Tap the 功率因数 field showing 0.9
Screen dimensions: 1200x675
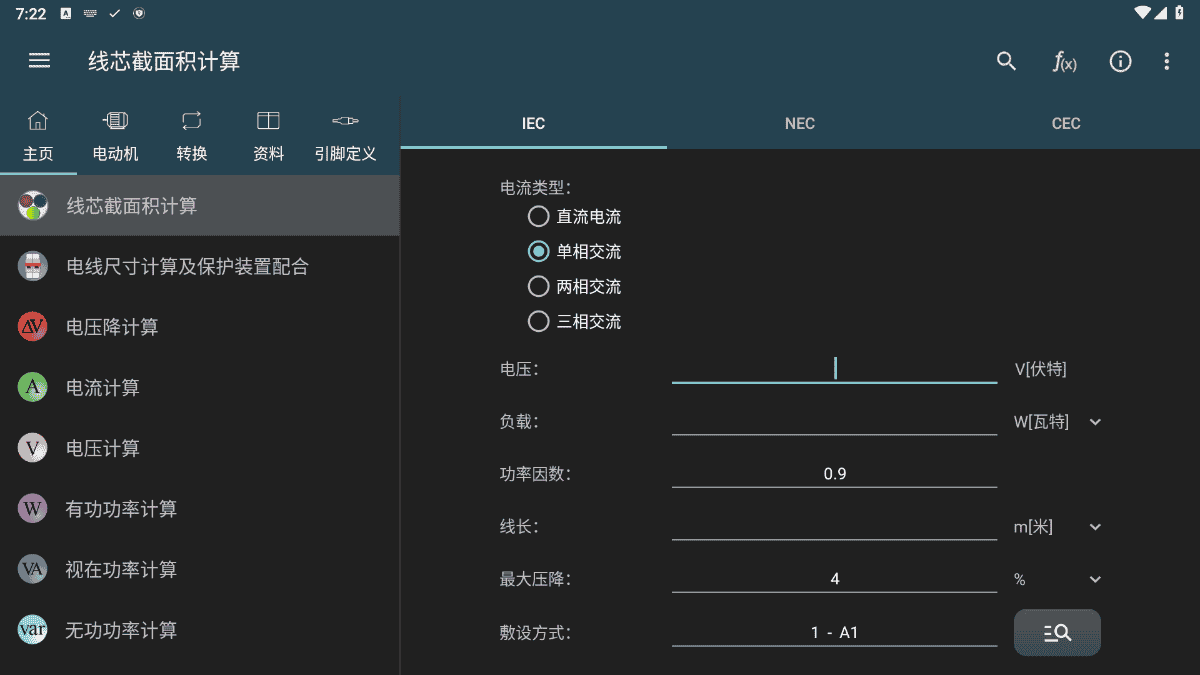[834, 474]
